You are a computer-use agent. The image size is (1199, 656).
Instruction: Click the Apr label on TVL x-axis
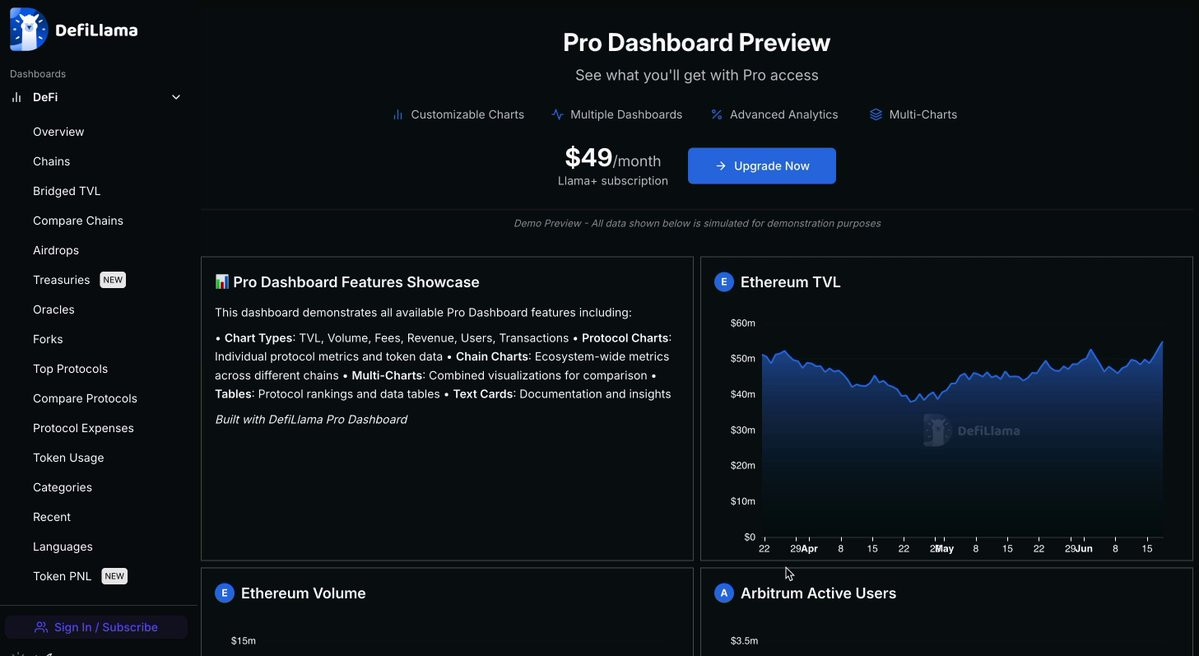pos(809,549)
